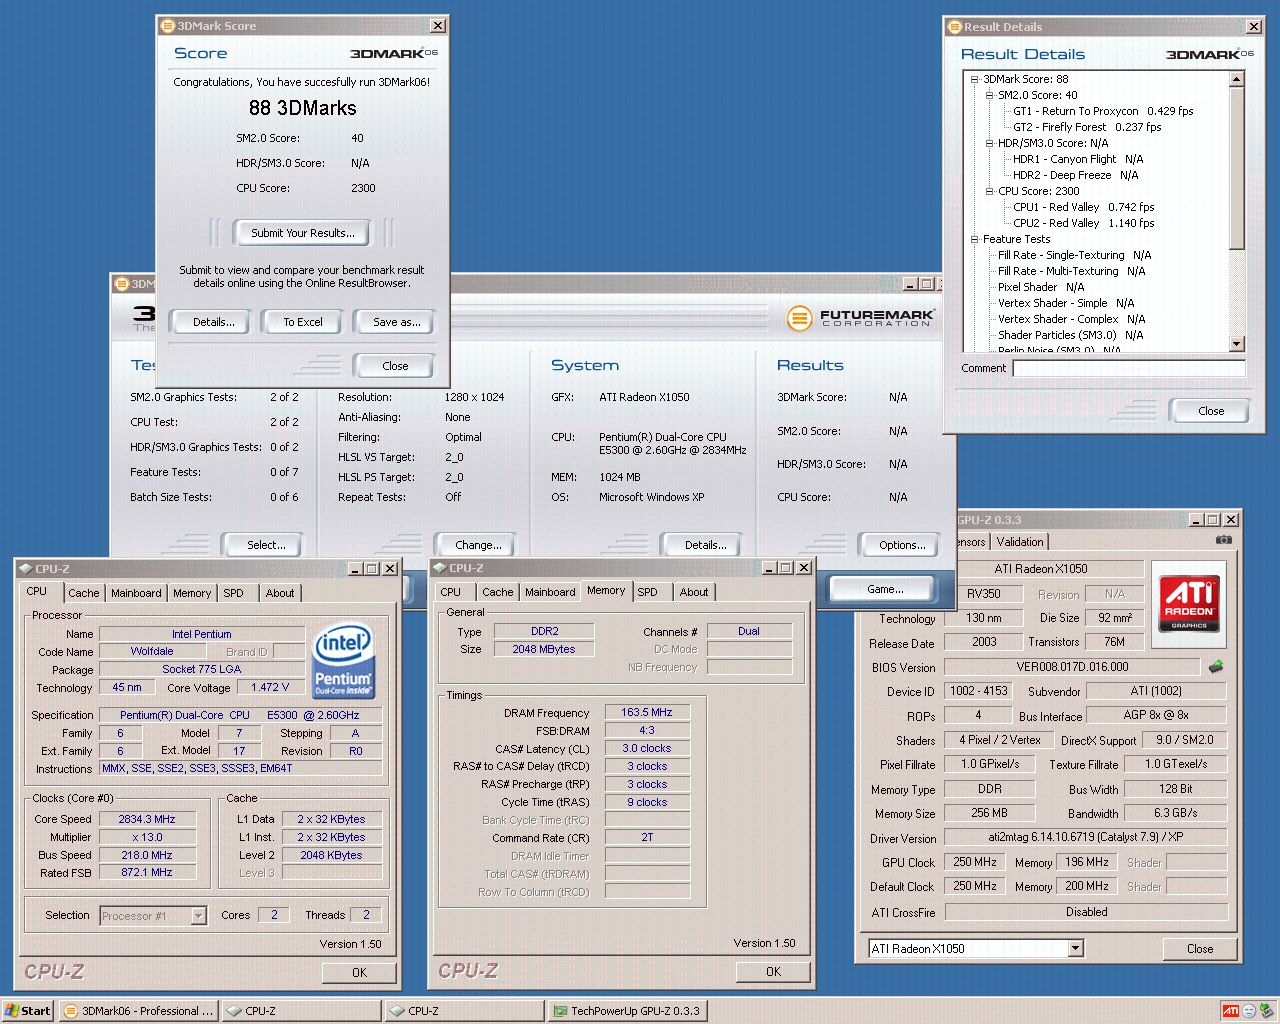Click the Game... button

point(884,589)
